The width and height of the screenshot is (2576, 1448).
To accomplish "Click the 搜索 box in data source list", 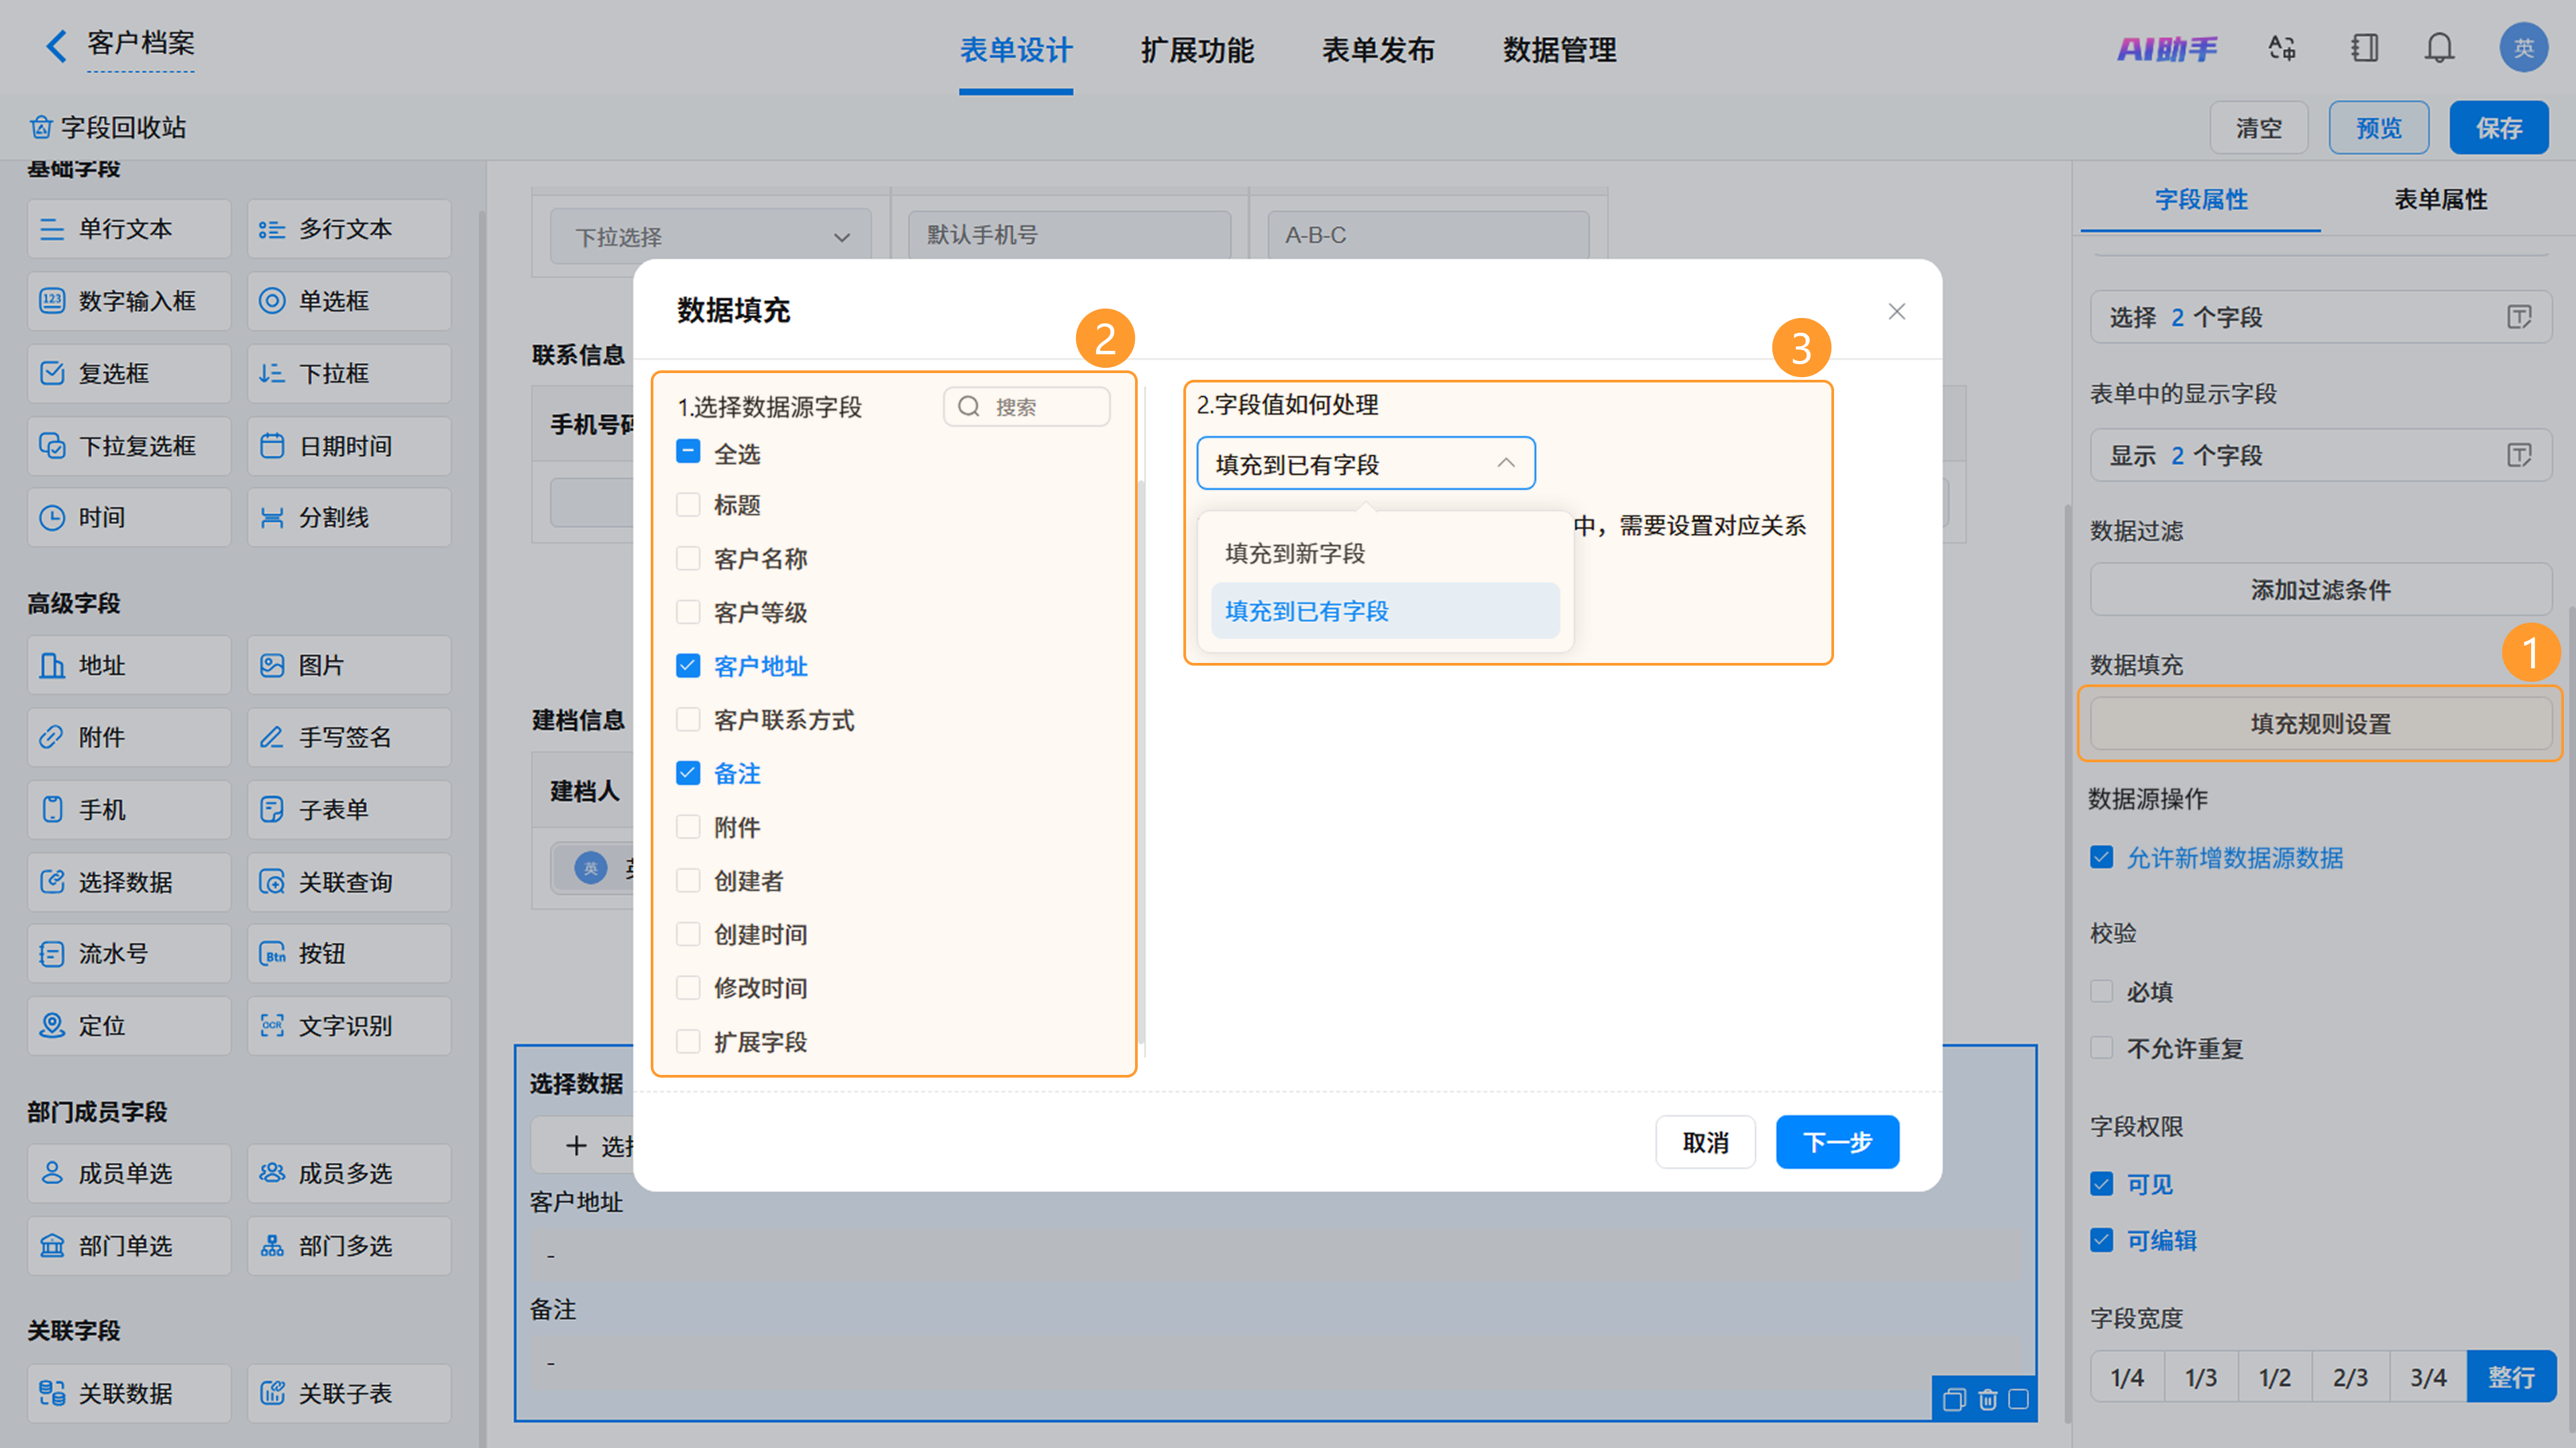I will [x=1026, y=407].
